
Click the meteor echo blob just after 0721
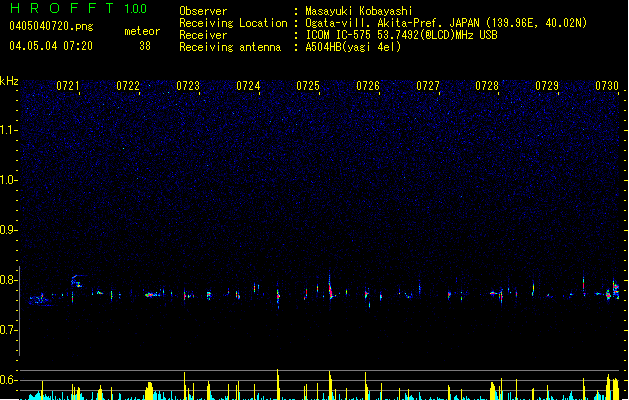(76, 281)
